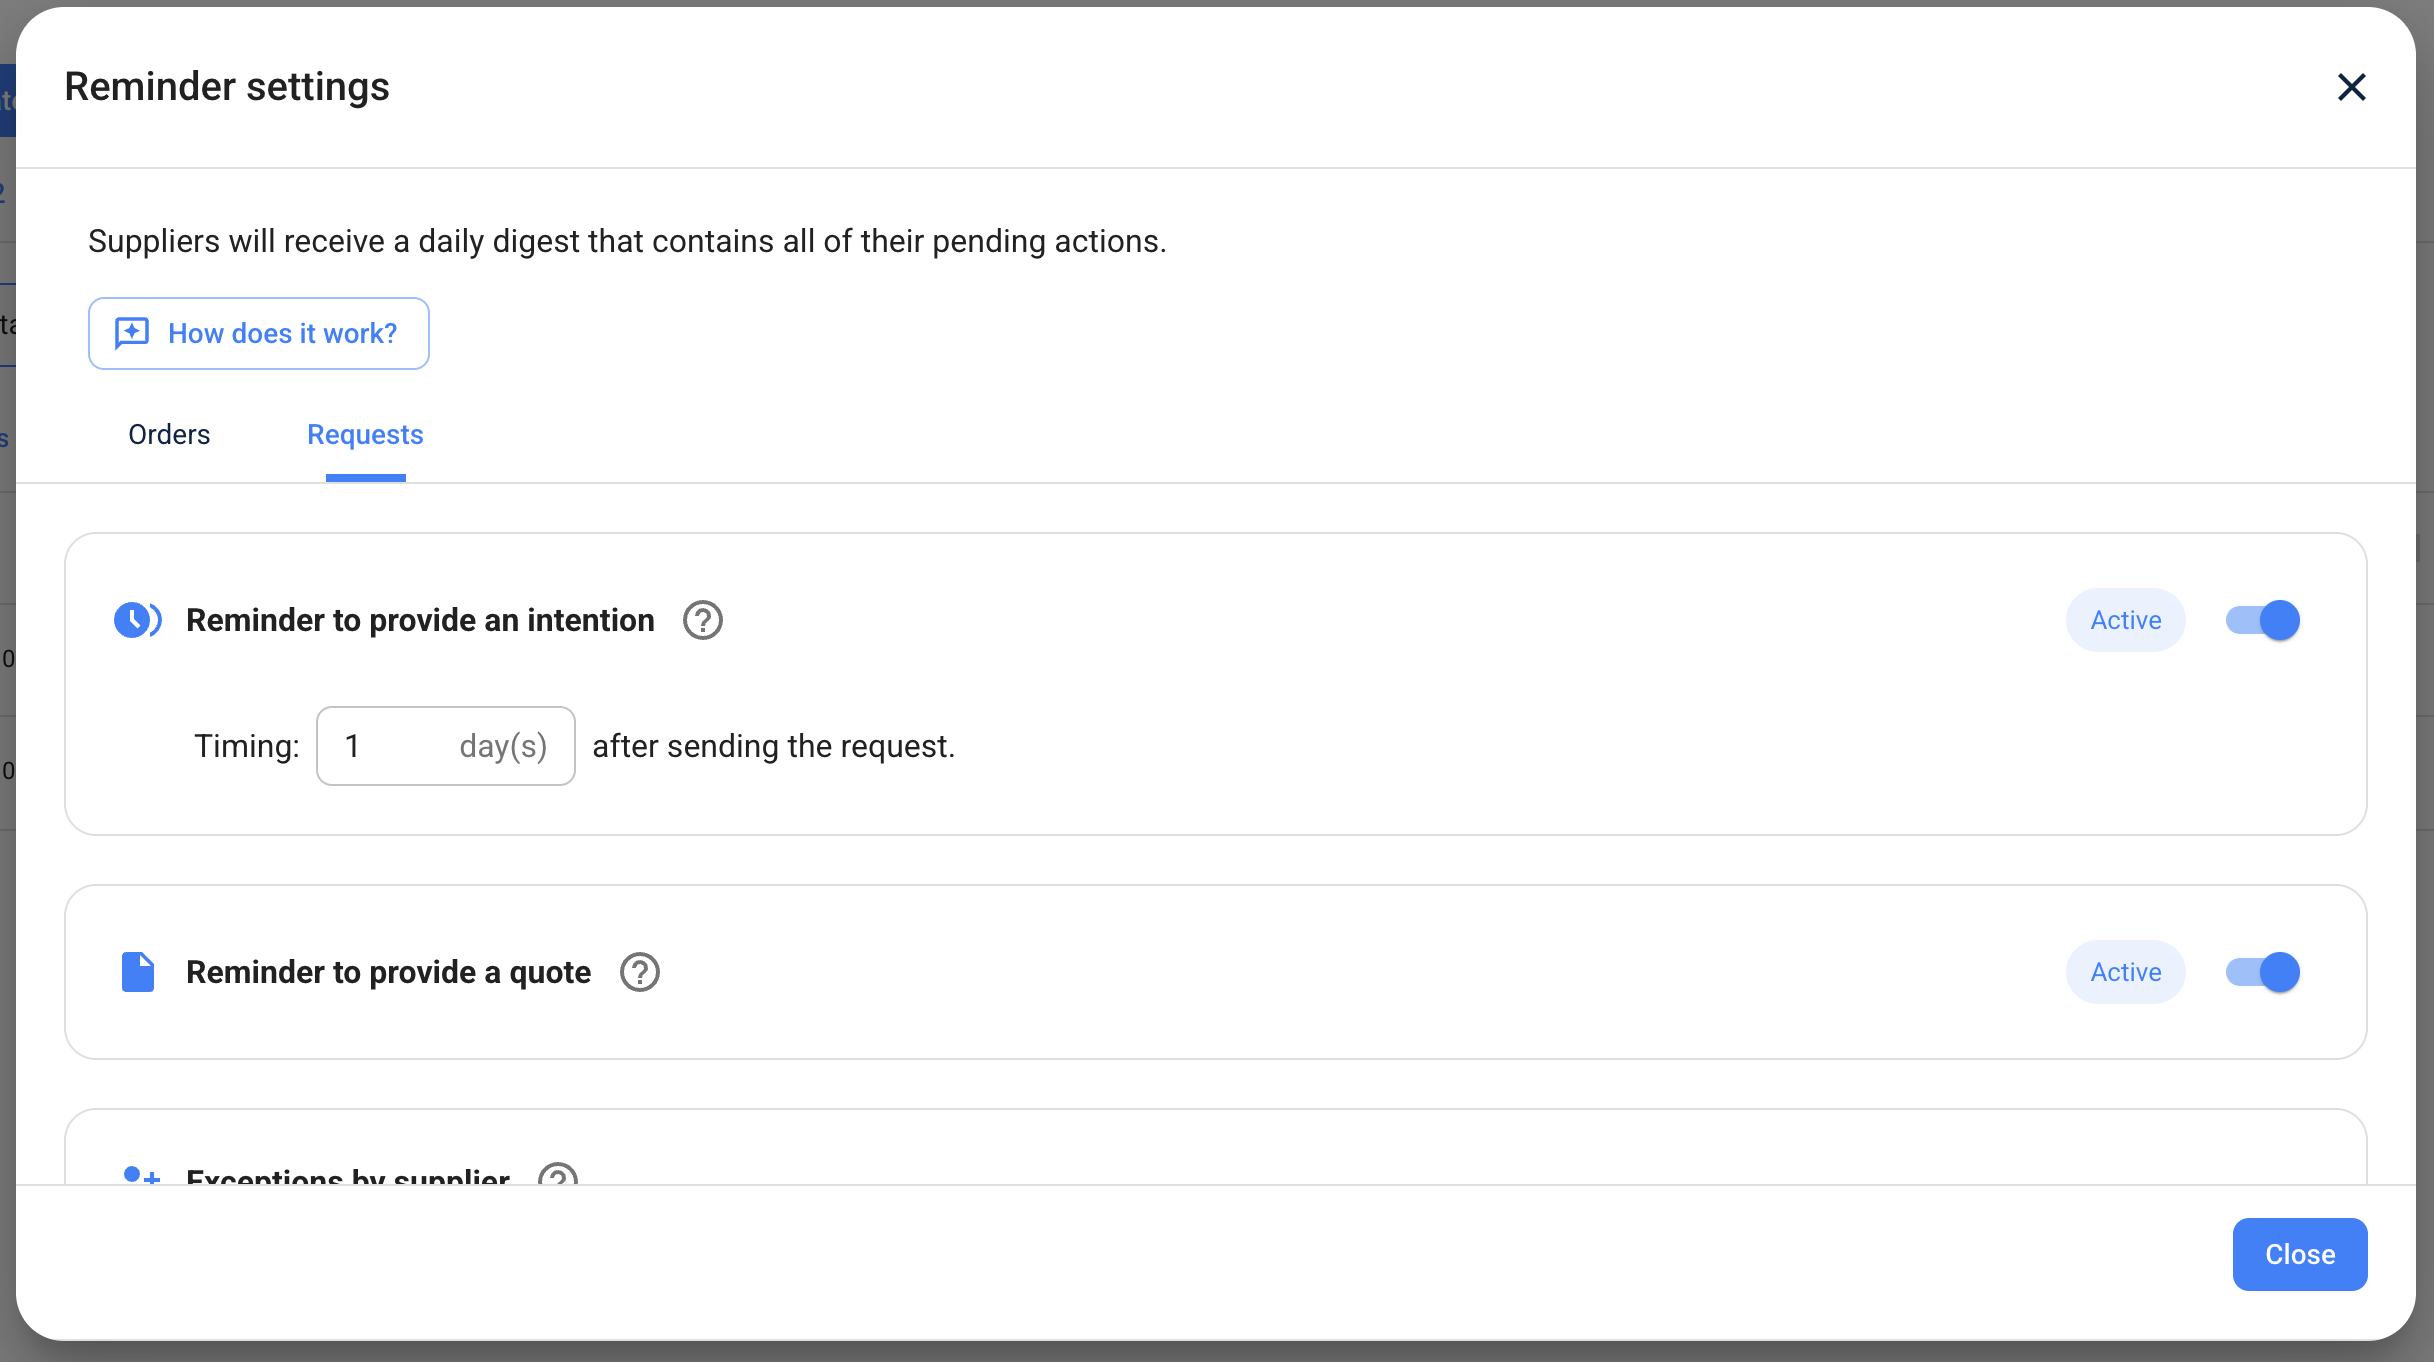
Task: Disable the intention reminder toggle
Action: (x=2263, y=620)
